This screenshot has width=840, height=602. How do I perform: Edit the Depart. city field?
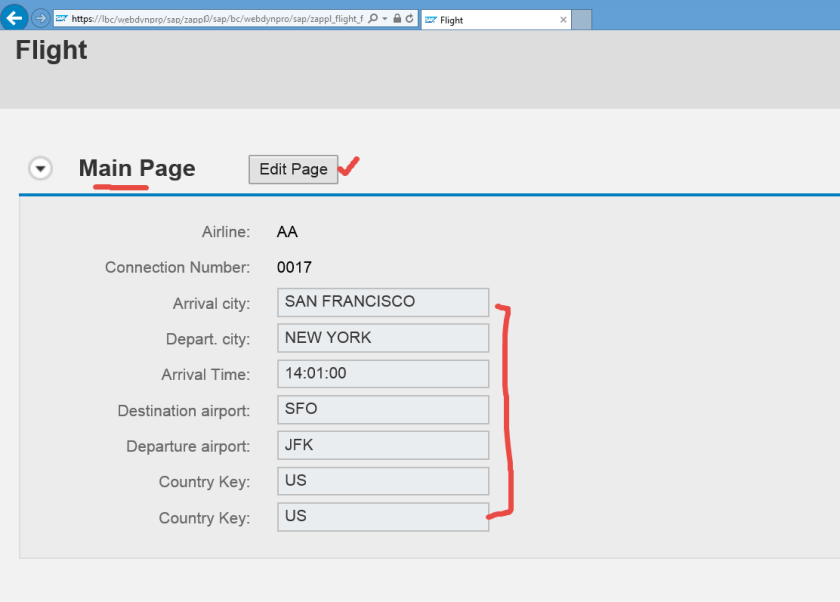tap(383, 338)
